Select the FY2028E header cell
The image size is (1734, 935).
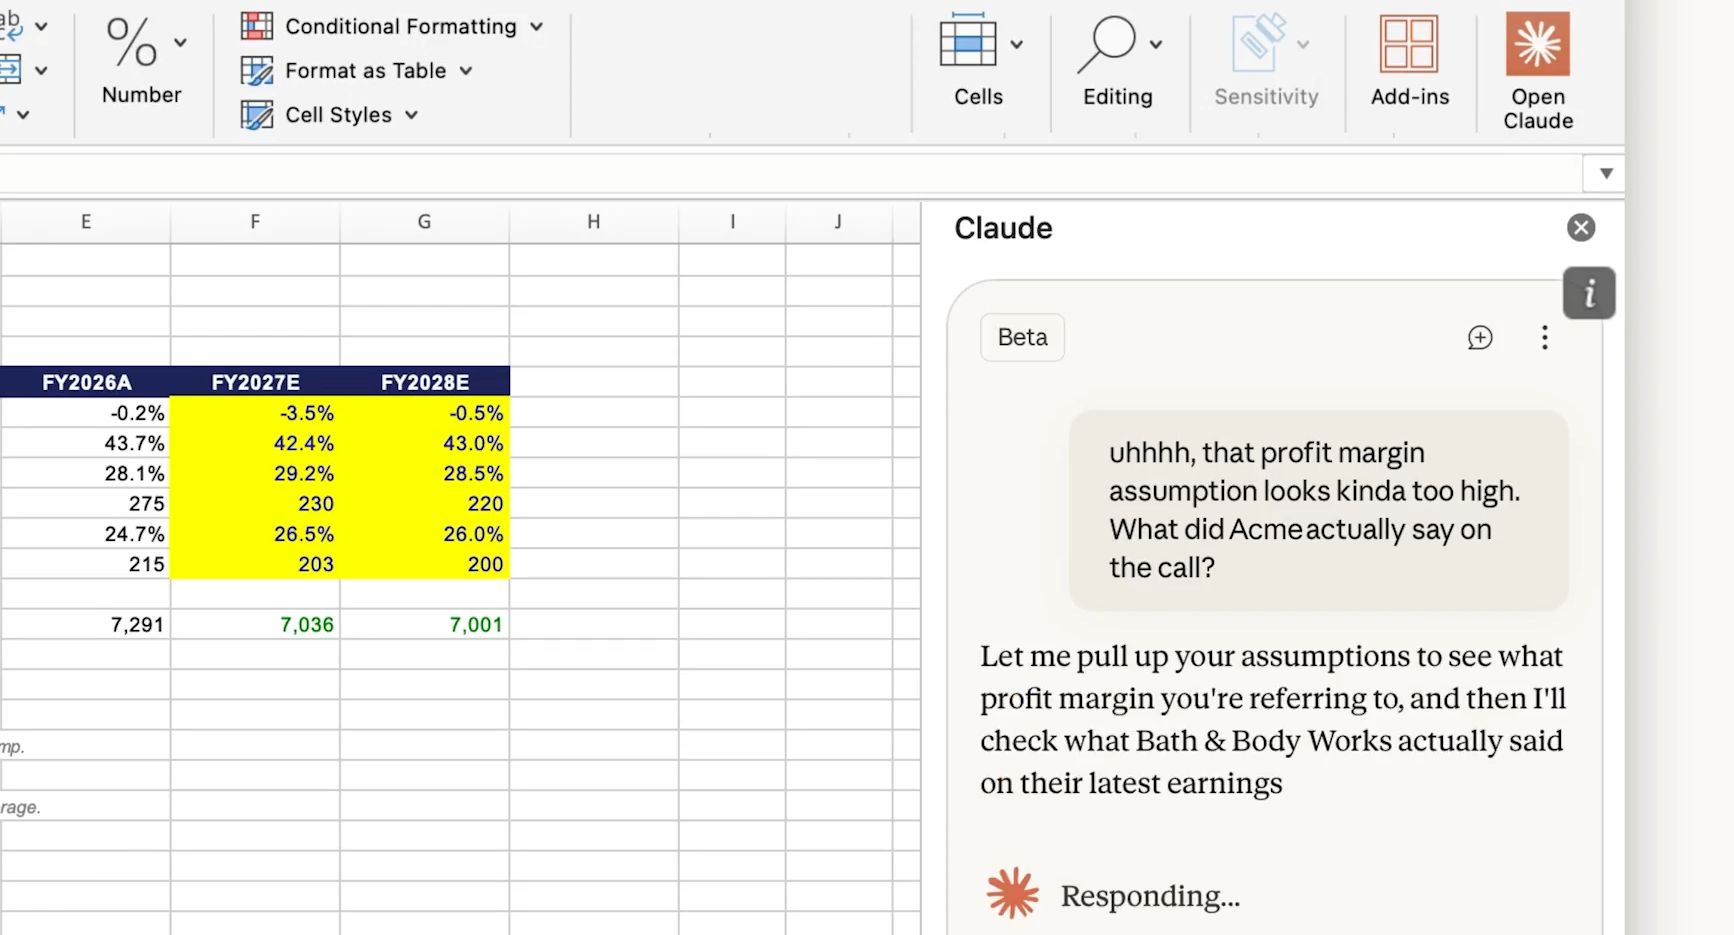(425, 382)
